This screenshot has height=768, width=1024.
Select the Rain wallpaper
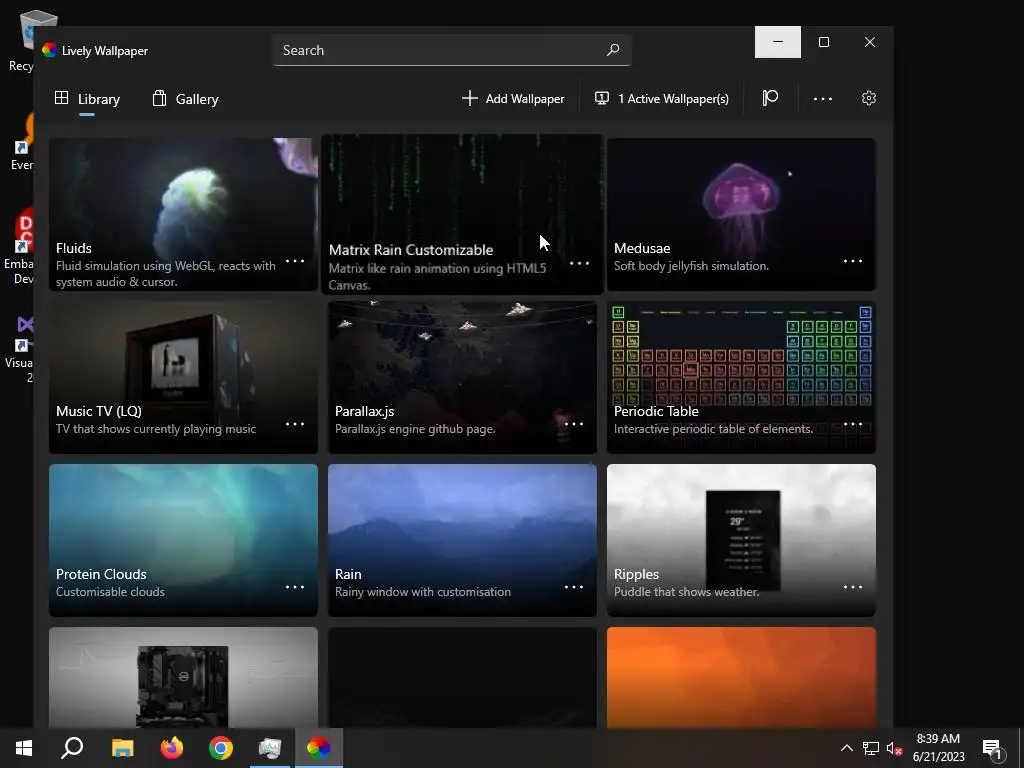(x=462, y=540)
